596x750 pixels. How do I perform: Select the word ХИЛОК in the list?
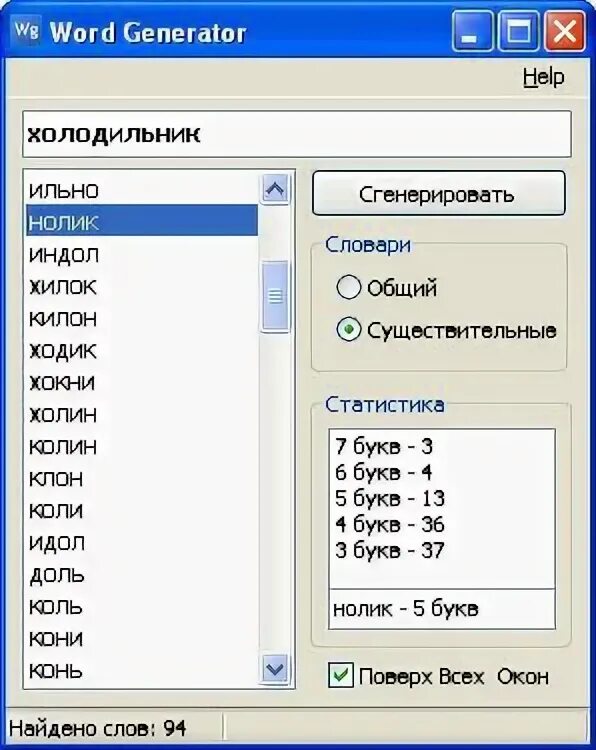(142, 287)
